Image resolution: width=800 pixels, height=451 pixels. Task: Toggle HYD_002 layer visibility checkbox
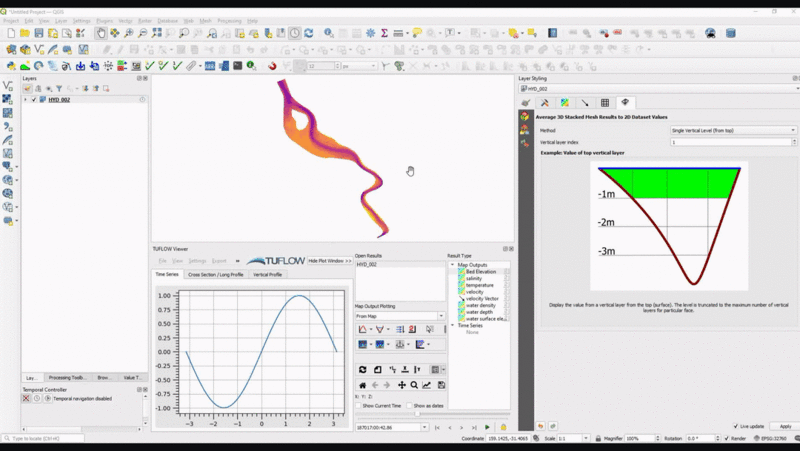(x=34, y=100)
